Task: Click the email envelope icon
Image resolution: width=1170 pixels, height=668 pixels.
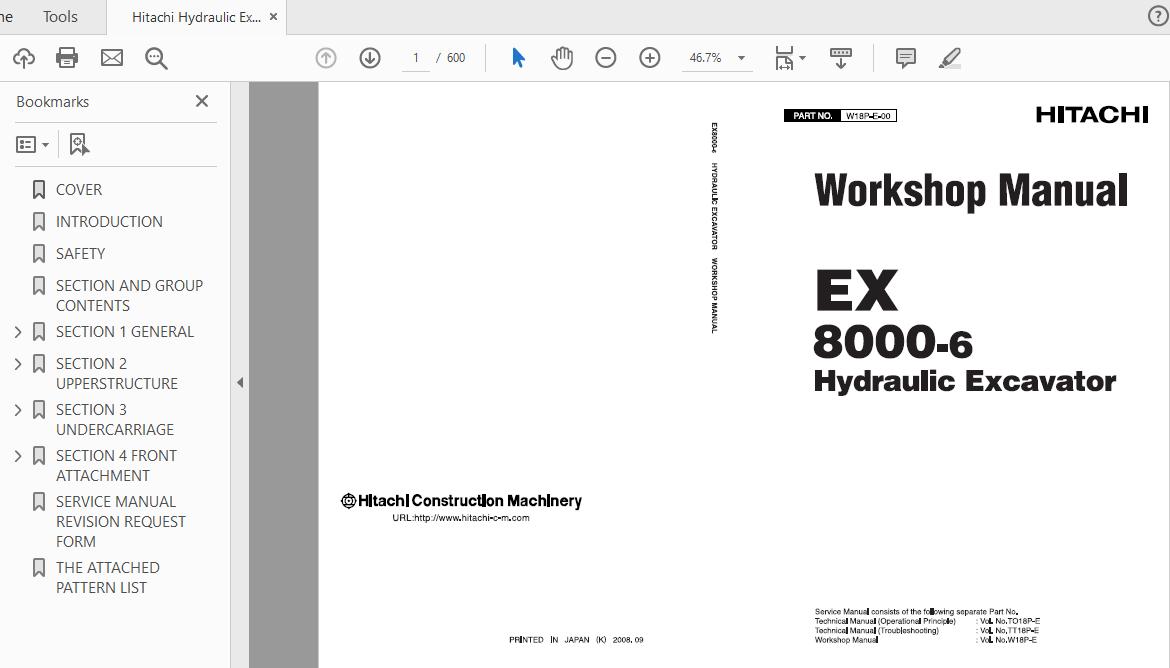Action: pyautogui.click(x=112, y=57)
